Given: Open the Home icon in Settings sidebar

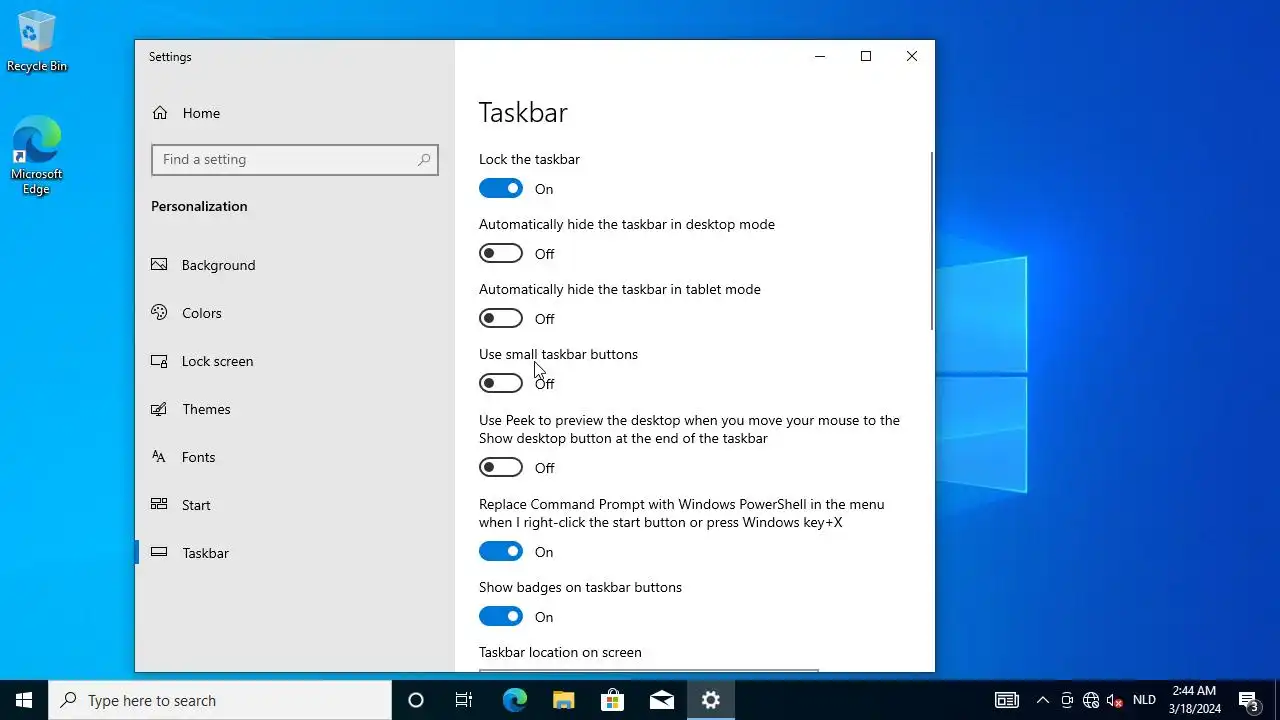Looking at the screenshot, I should (160, 113).
